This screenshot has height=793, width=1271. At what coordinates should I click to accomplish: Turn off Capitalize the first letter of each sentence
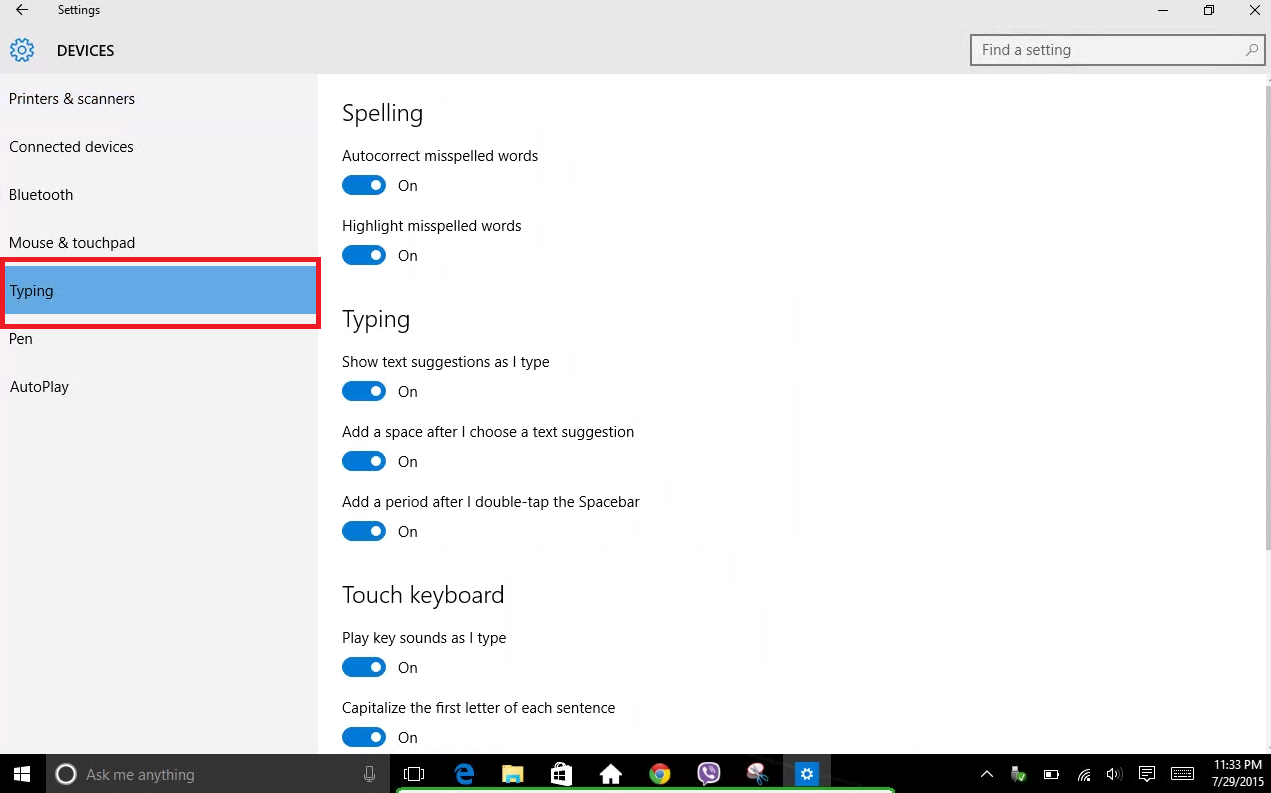(364, 737)
